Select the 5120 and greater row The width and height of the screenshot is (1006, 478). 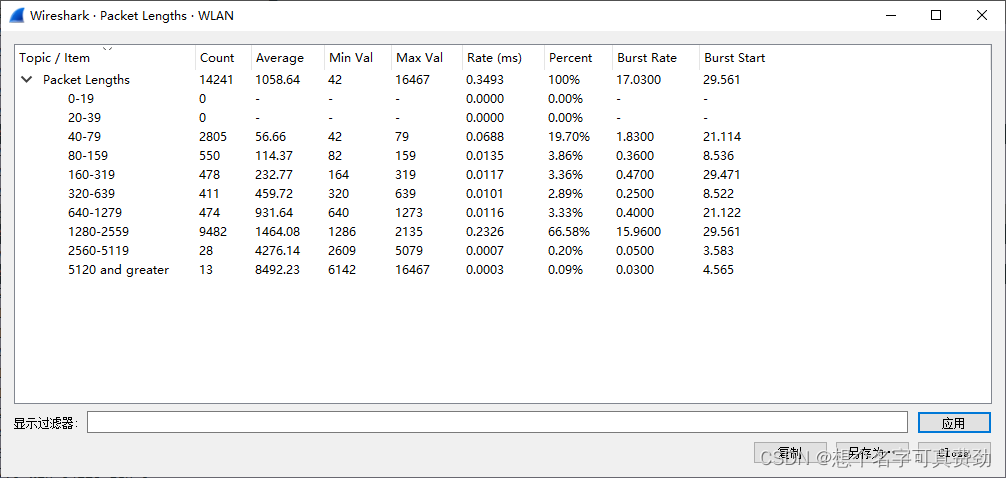[503, 269]
